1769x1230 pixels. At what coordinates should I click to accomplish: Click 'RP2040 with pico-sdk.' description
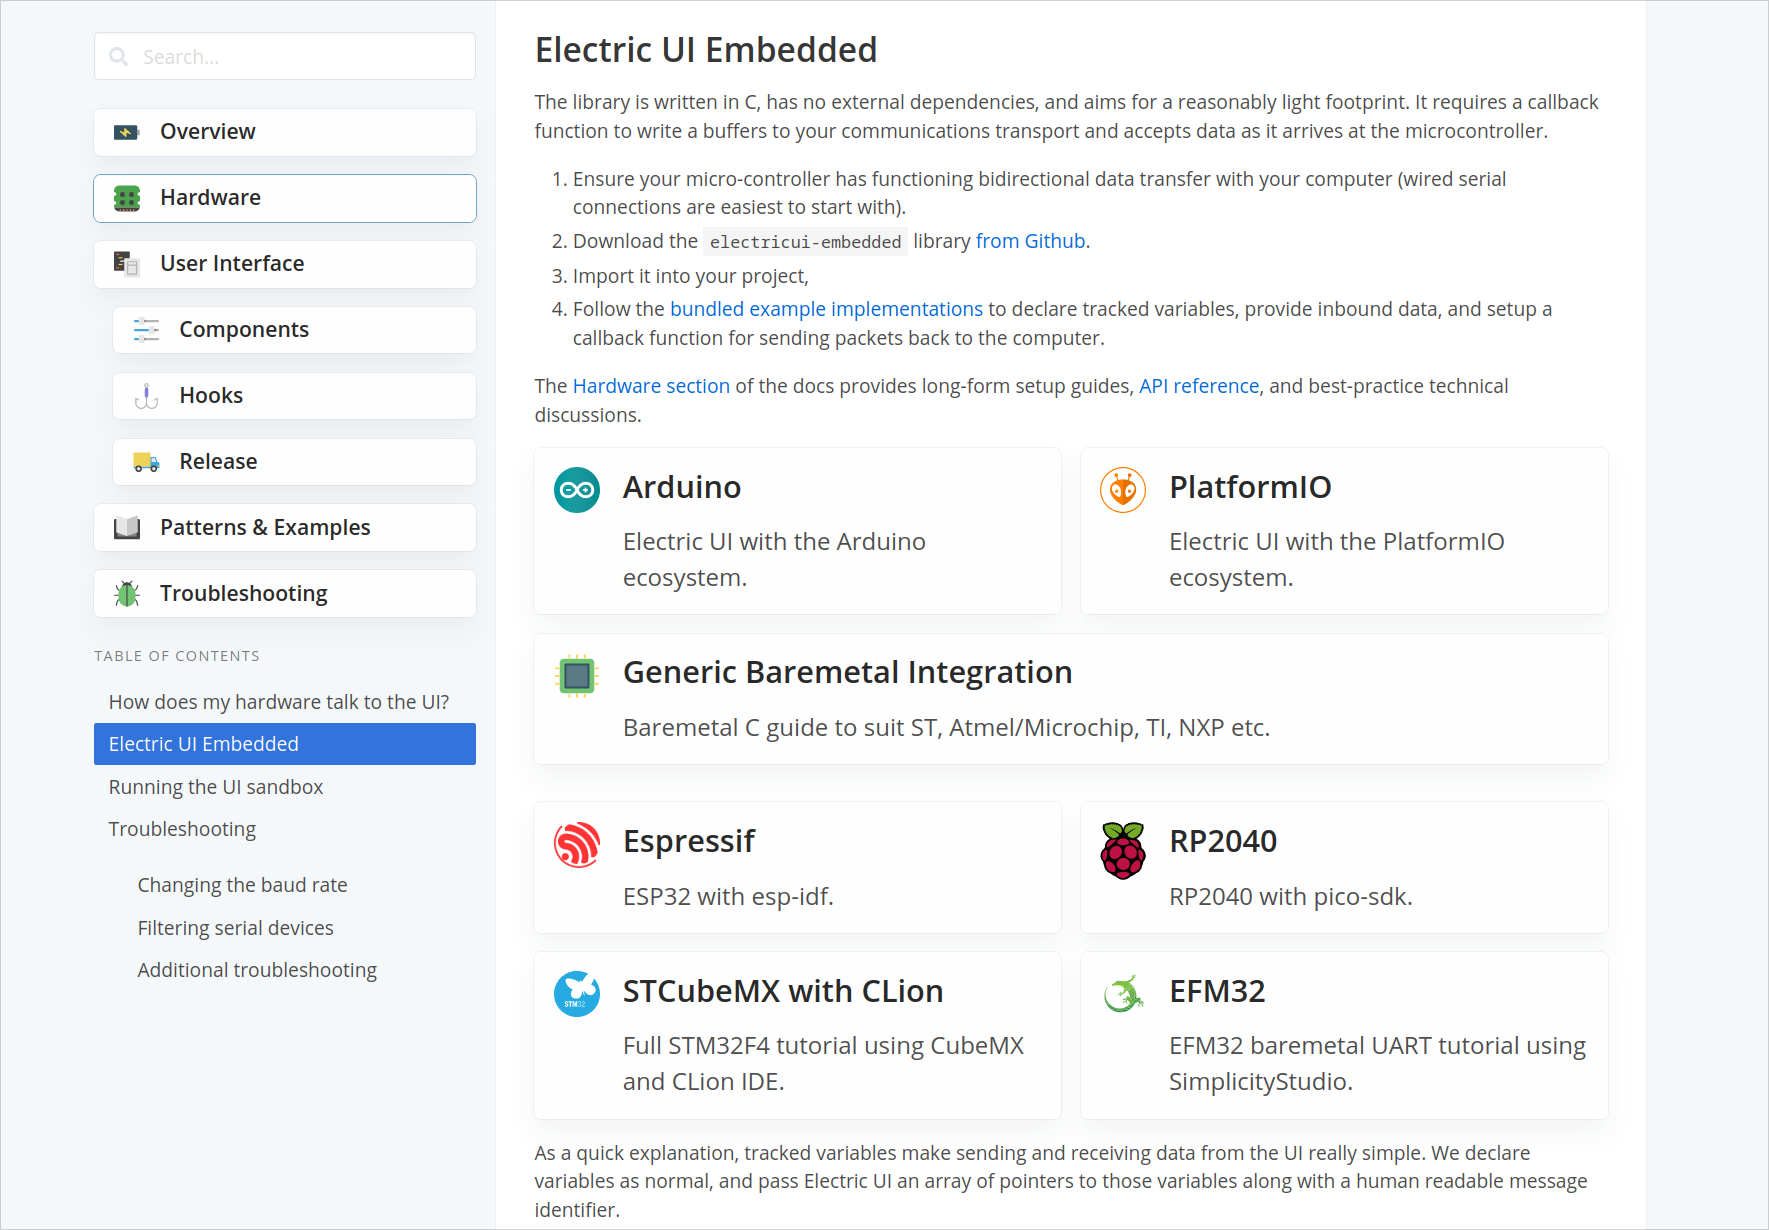(1291, 897)
